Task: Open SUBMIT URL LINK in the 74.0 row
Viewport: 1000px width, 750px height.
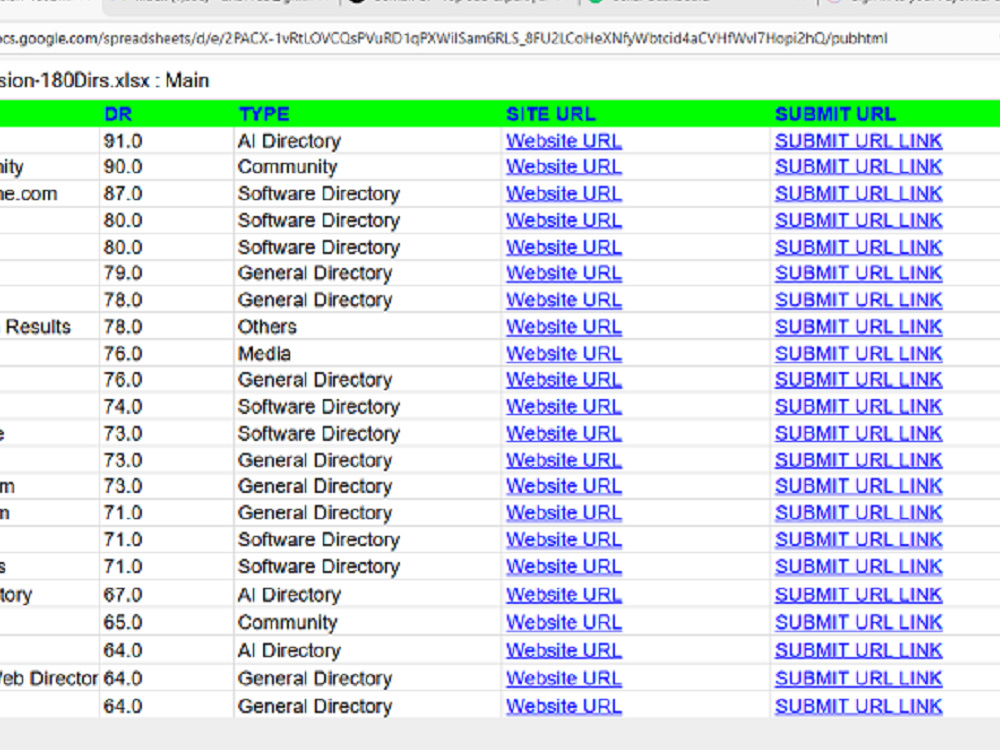Action: [x=858, y=406]
